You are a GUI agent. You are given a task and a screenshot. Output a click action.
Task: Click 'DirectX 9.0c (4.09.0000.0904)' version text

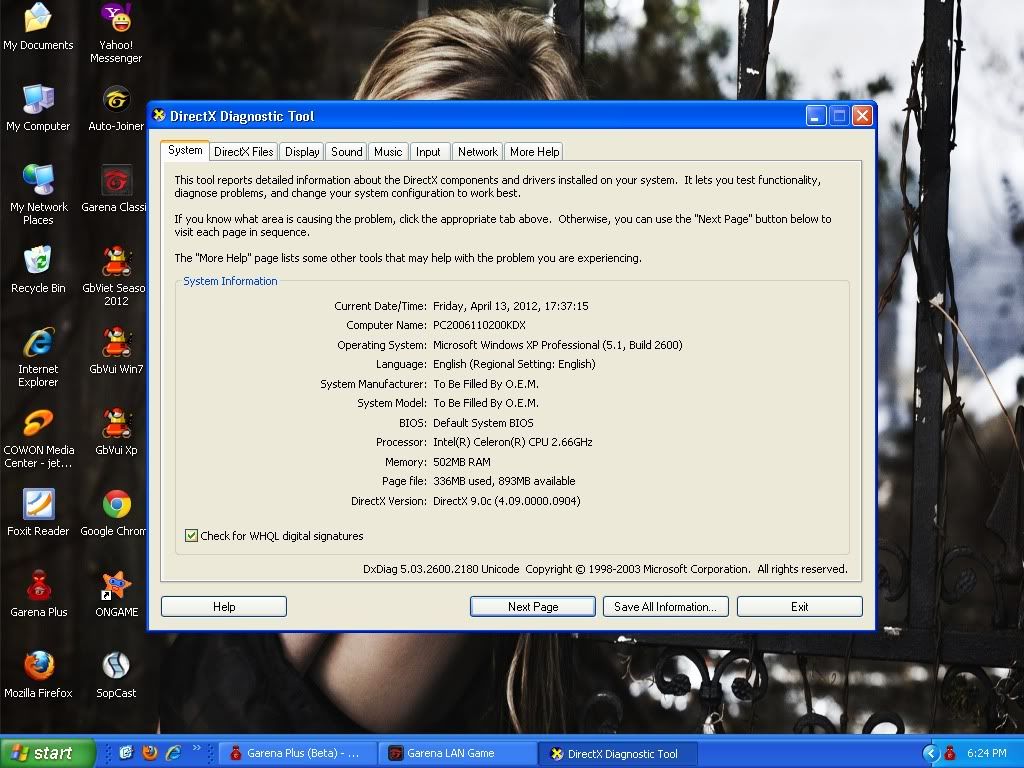(507, 501)
